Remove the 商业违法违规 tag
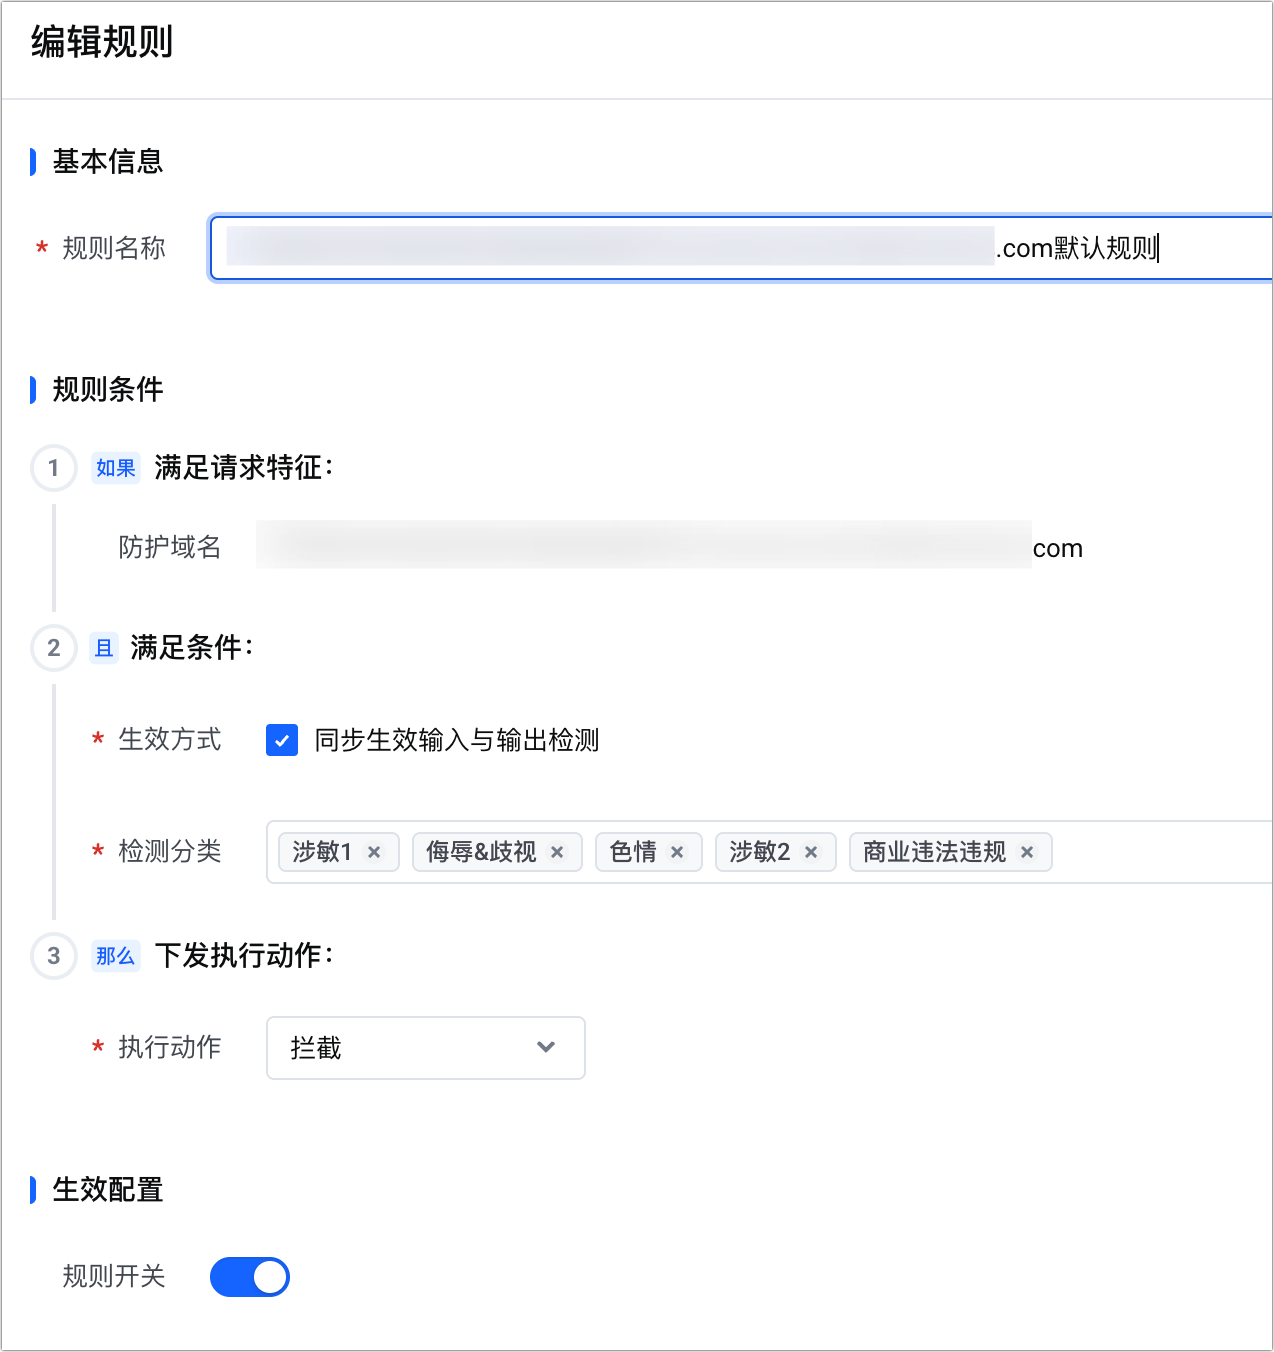The width and height of the screenshot is (1274, 1352). tap(1027, 852)
